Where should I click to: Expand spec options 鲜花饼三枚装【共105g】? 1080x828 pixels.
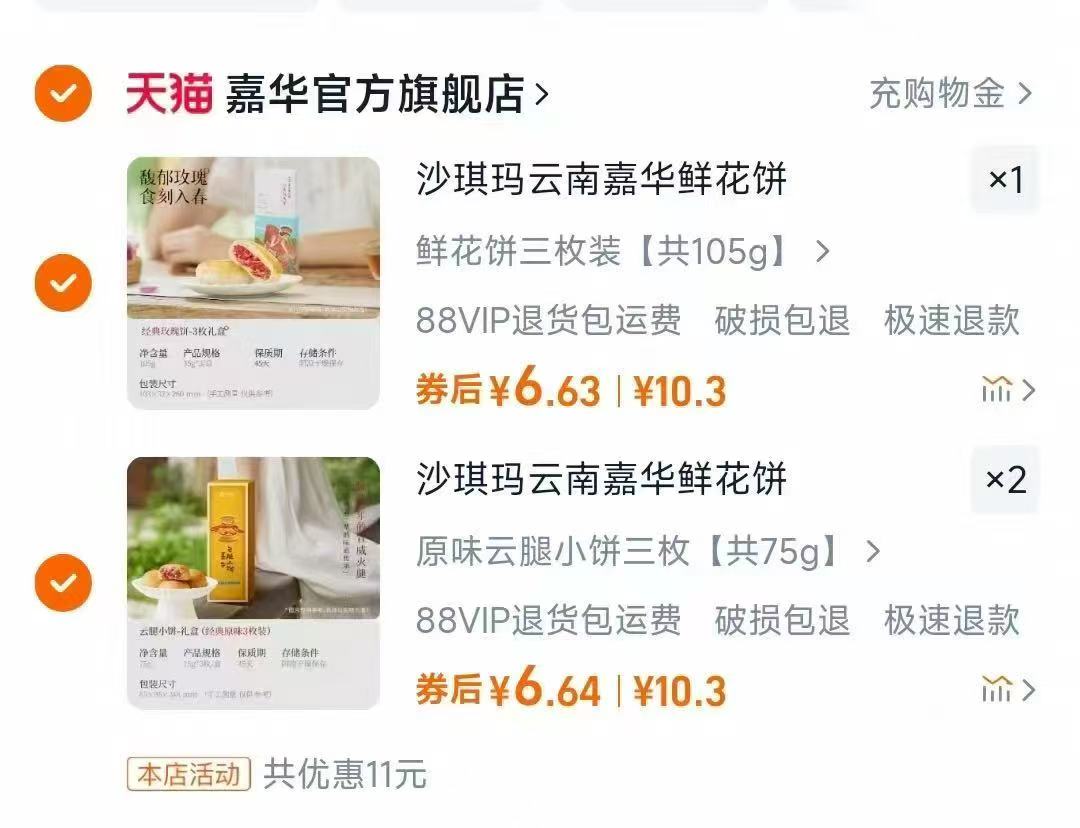[x=622, y=251]
